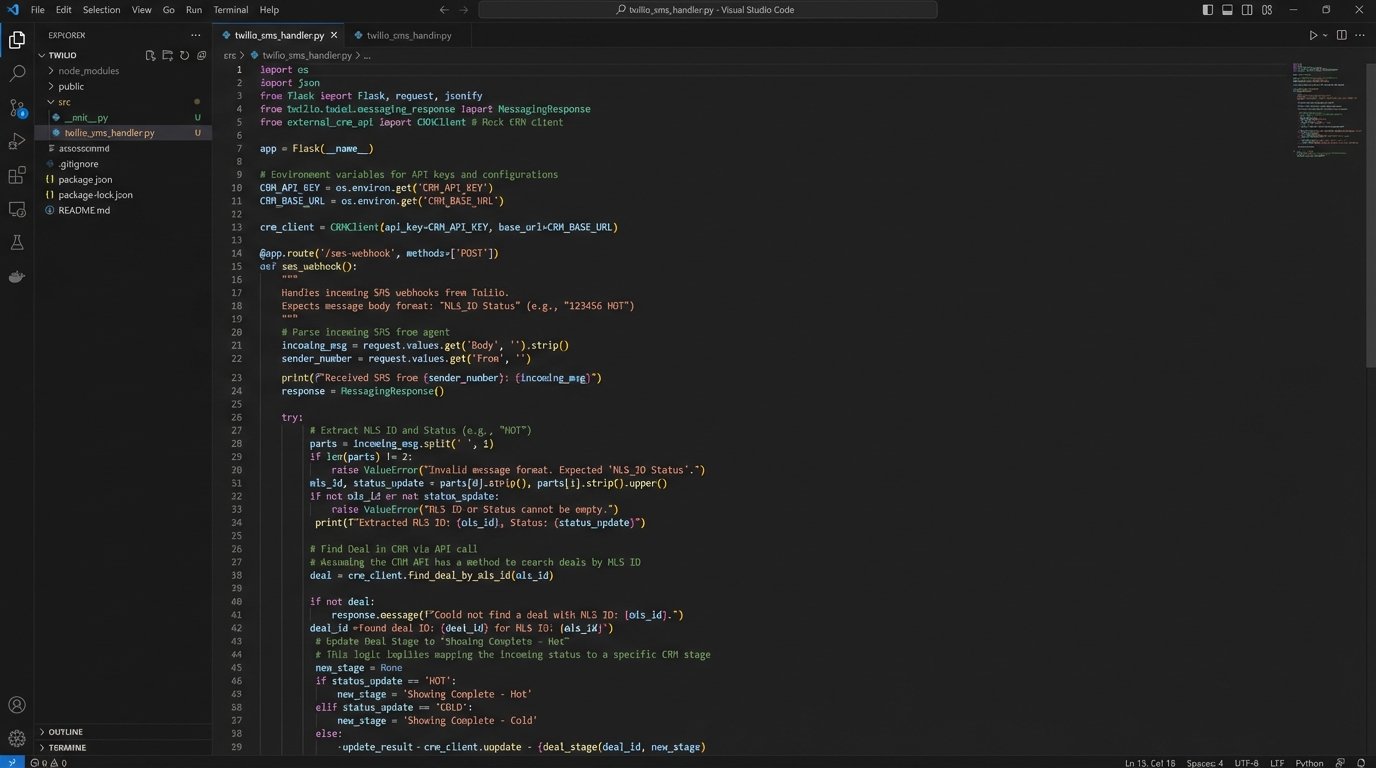This screenshot has height=768, width=1376.
Task: Open the Search view in activity bar
Action: click(17, 73)
